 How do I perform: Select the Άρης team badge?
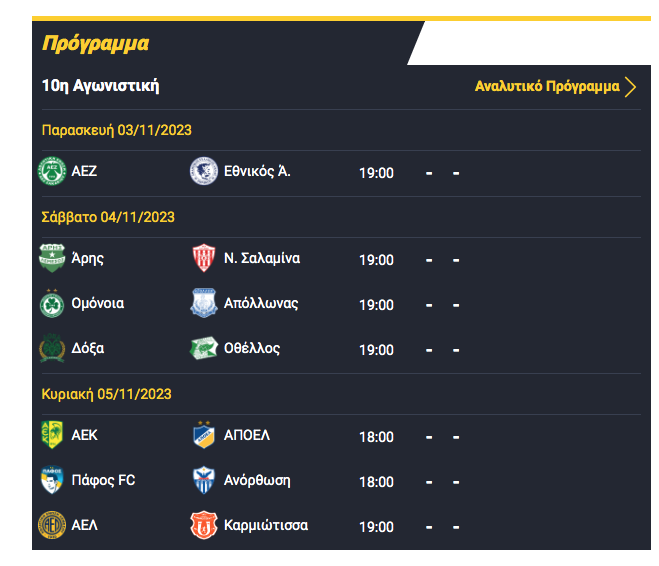tap(52, 258)
